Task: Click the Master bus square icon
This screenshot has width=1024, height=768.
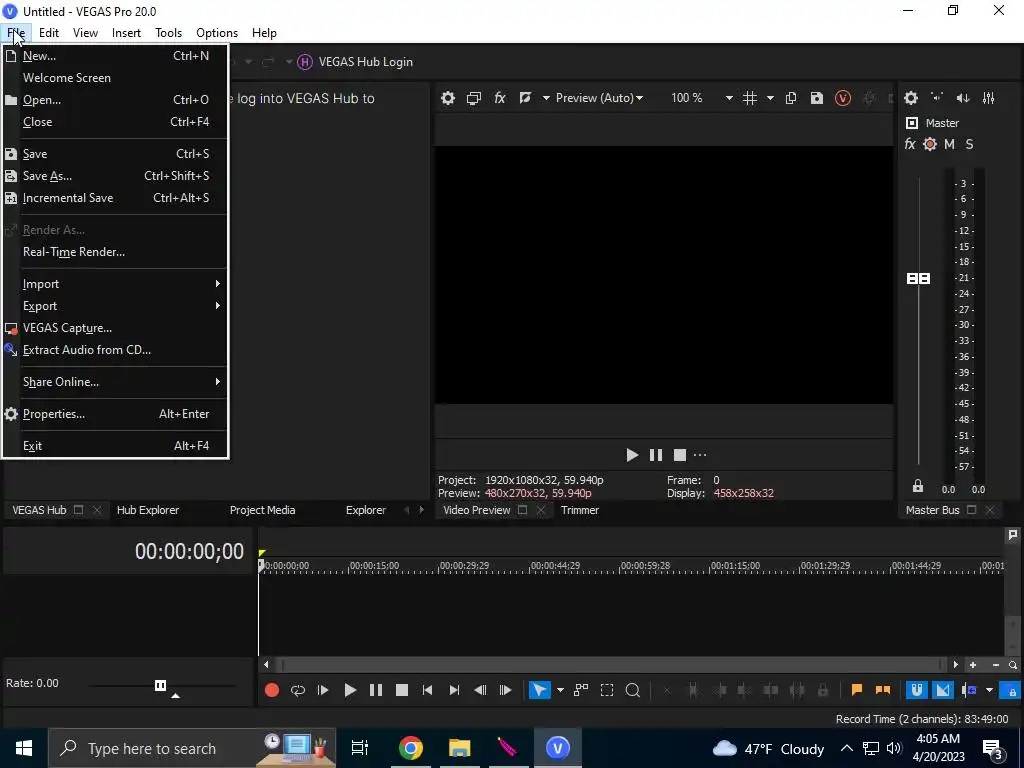Action: tap(912, 123)
